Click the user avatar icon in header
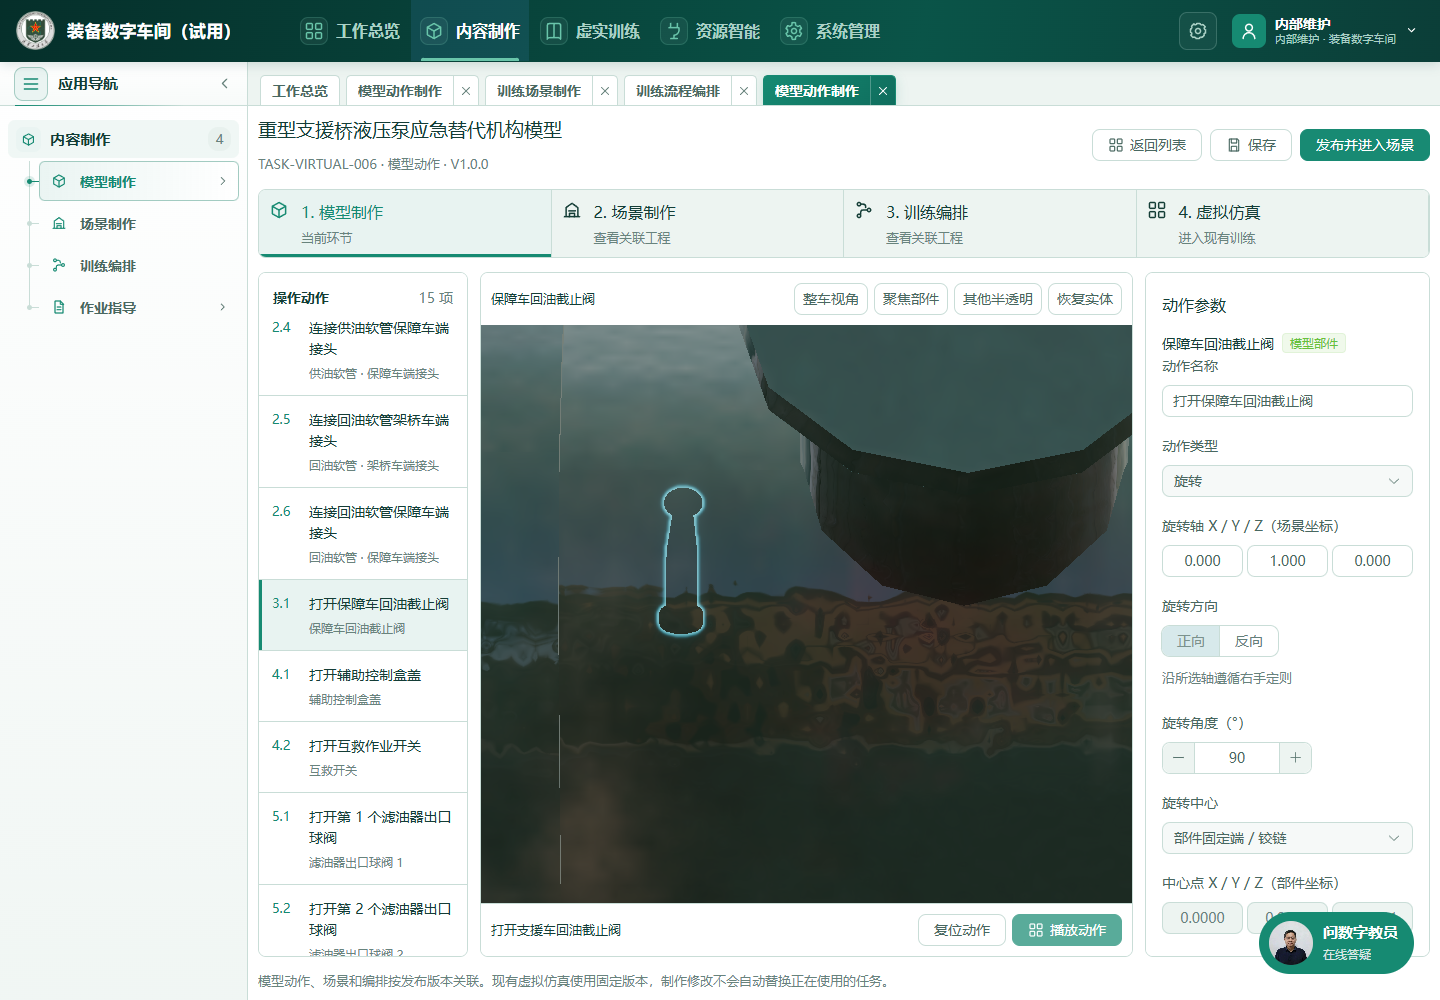The height and width of the screenshot is (1000, 1440). (x=1249, y=31)
